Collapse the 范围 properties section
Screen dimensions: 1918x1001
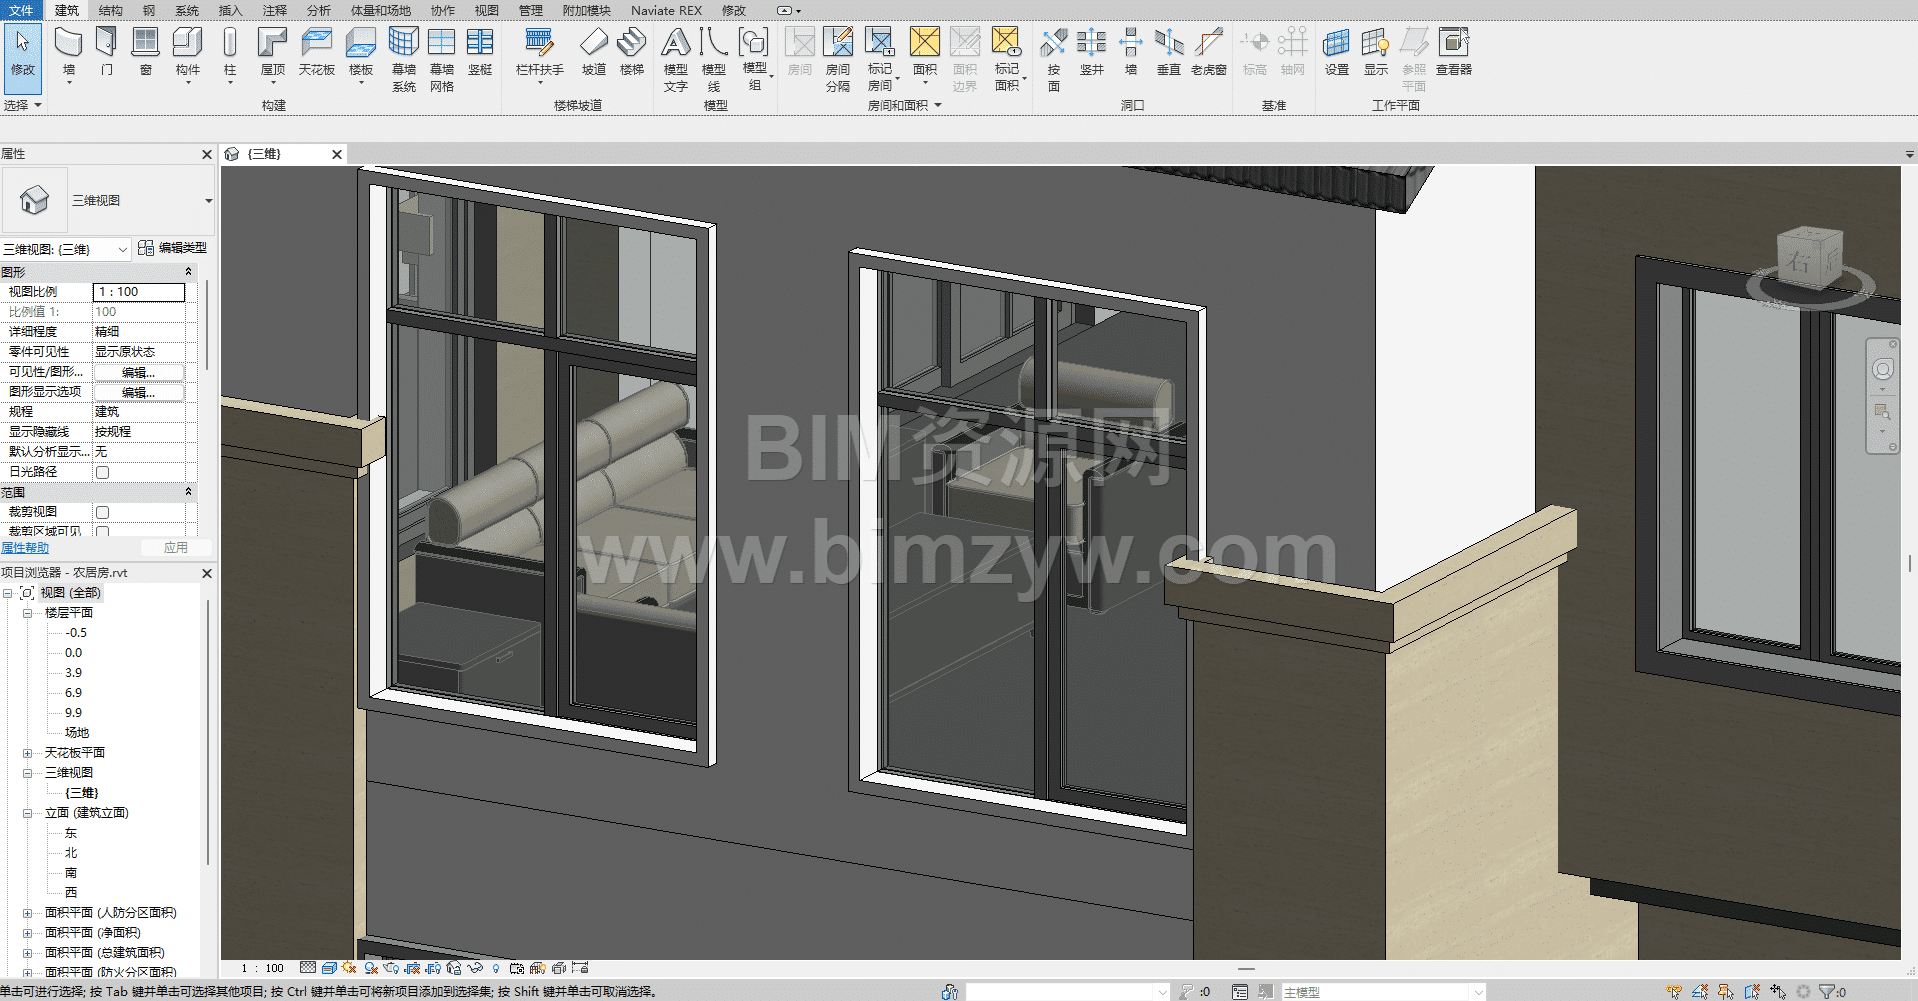click(x=188, y=492)
